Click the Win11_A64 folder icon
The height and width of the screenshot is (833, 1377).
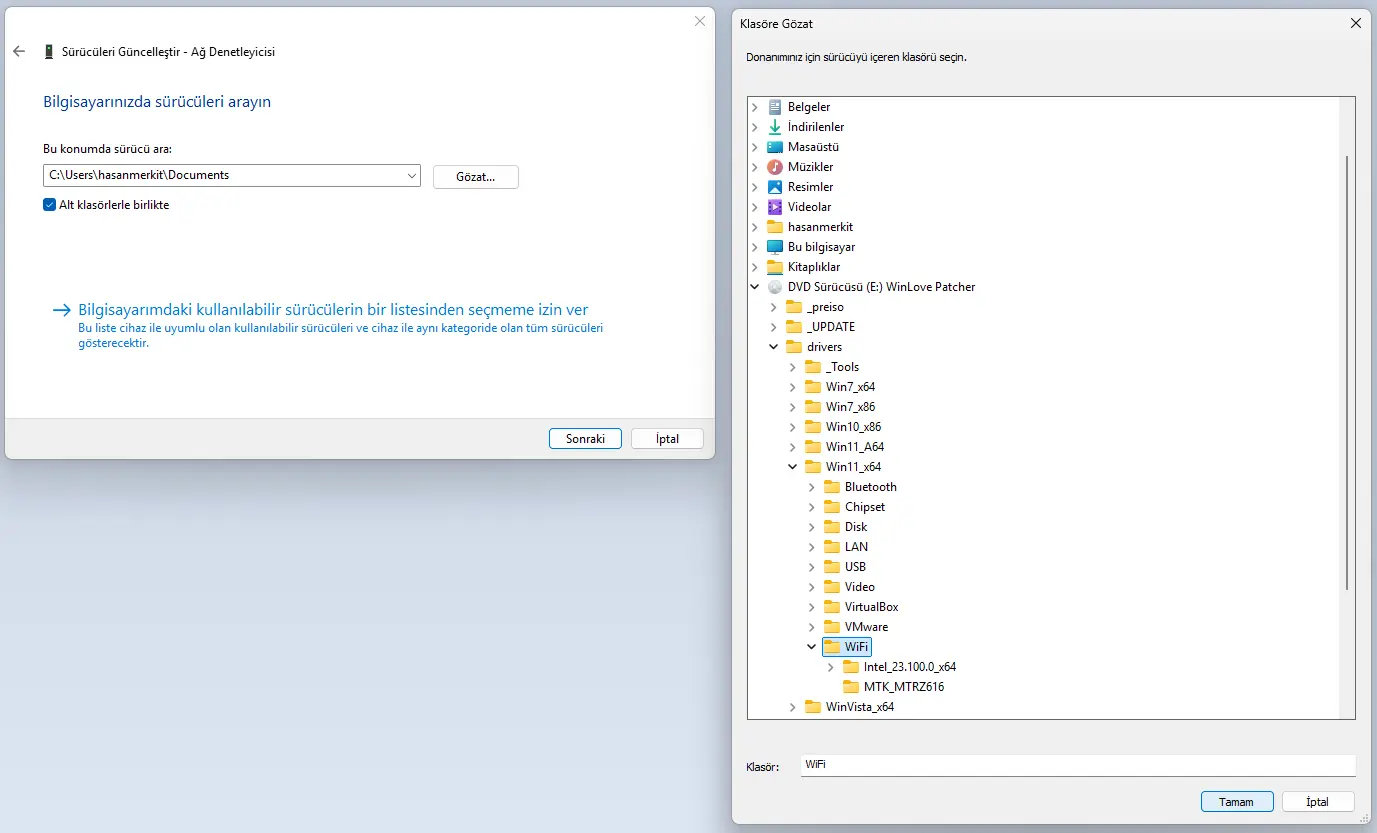click(813, 447)
